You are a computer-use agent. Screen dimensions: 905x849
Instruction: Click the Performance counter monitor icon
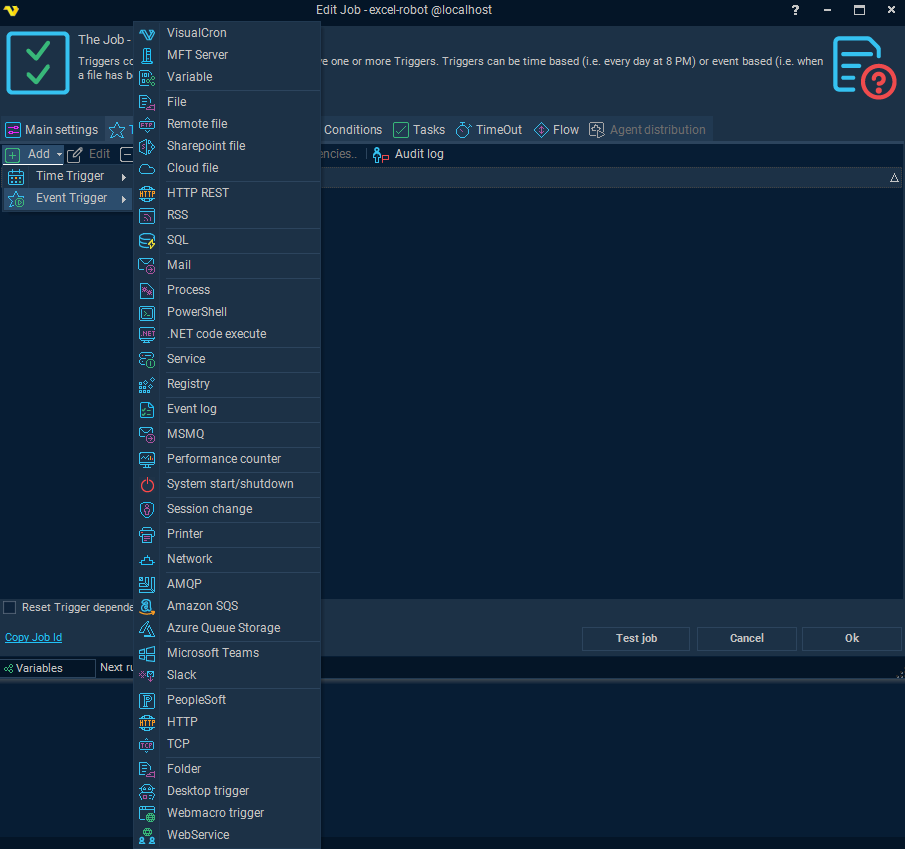pyautogui.click(x=147, y=459)
